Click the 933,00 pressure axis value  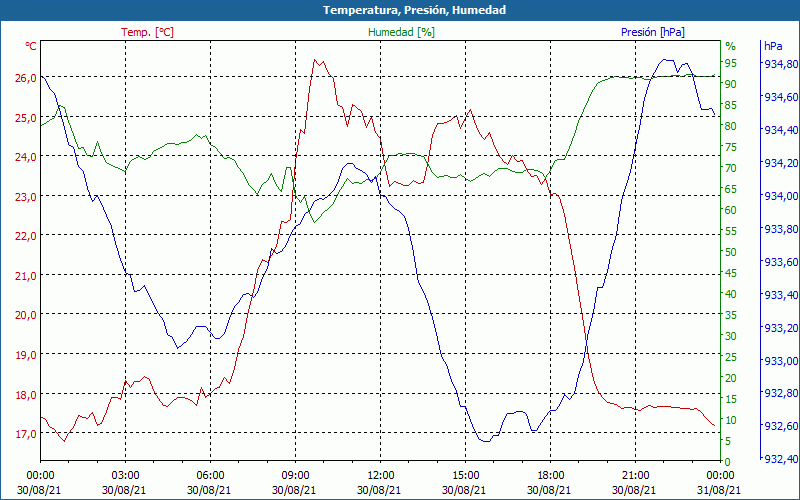(x=780, y=361)
